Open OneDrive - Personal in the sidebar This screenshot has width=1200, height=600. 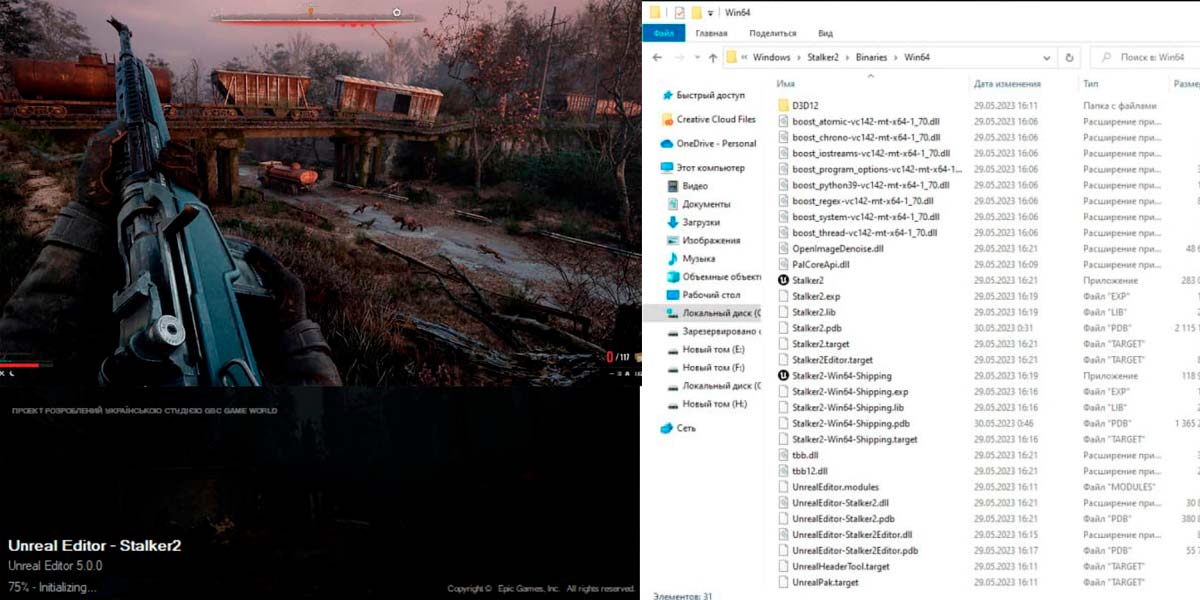[708, 143]
